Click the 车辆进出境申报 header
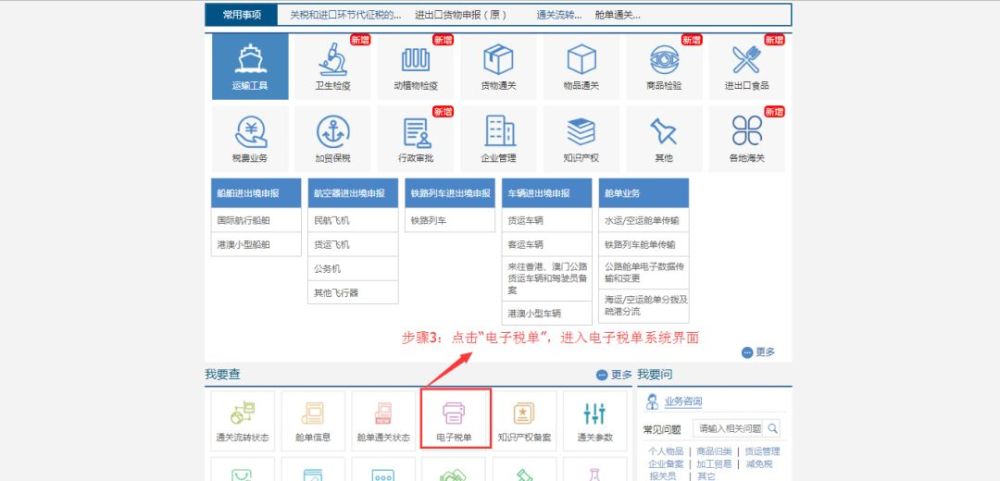The image size is (1000, 481). tap(547, 193)
